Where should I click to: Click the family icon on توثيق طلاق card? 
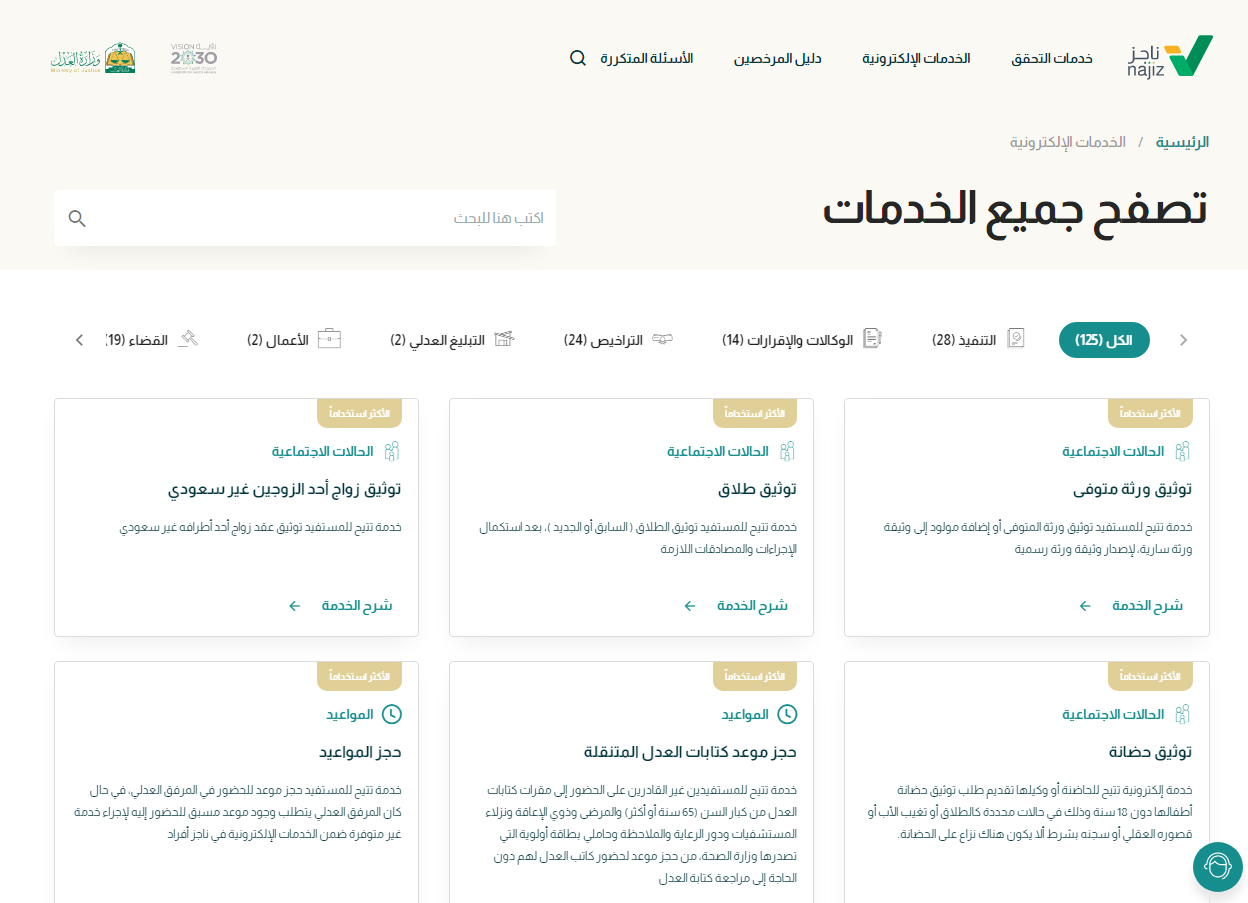[x=787, y=451]
